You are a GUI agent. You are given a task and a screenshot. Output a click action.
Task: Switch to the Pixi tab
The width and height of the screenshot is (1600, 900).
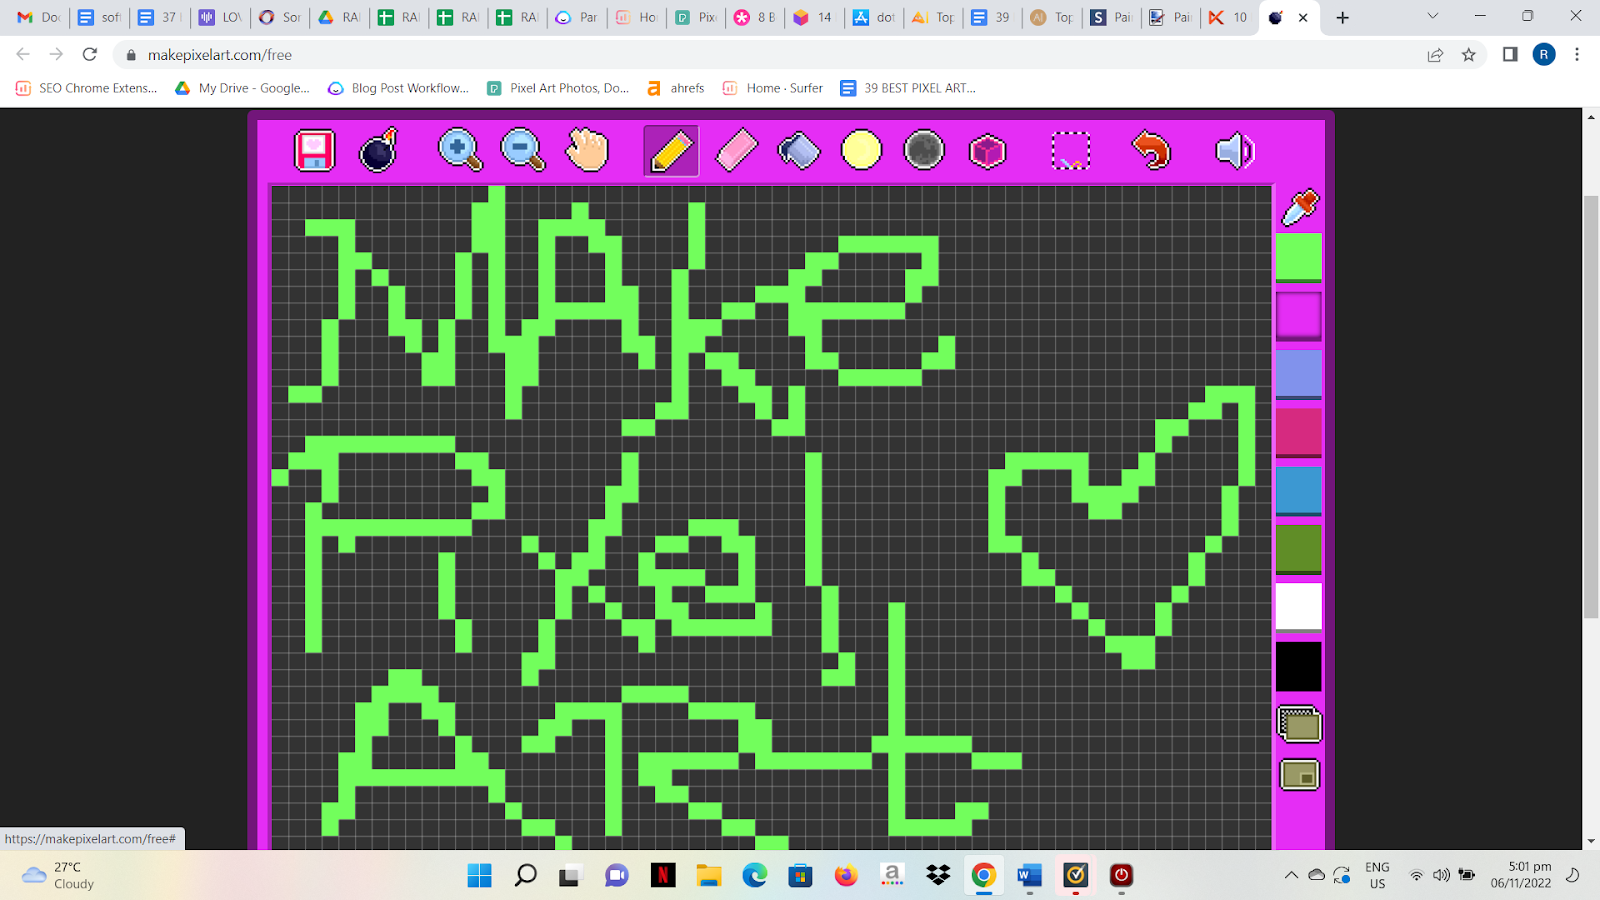click(696, 17)
